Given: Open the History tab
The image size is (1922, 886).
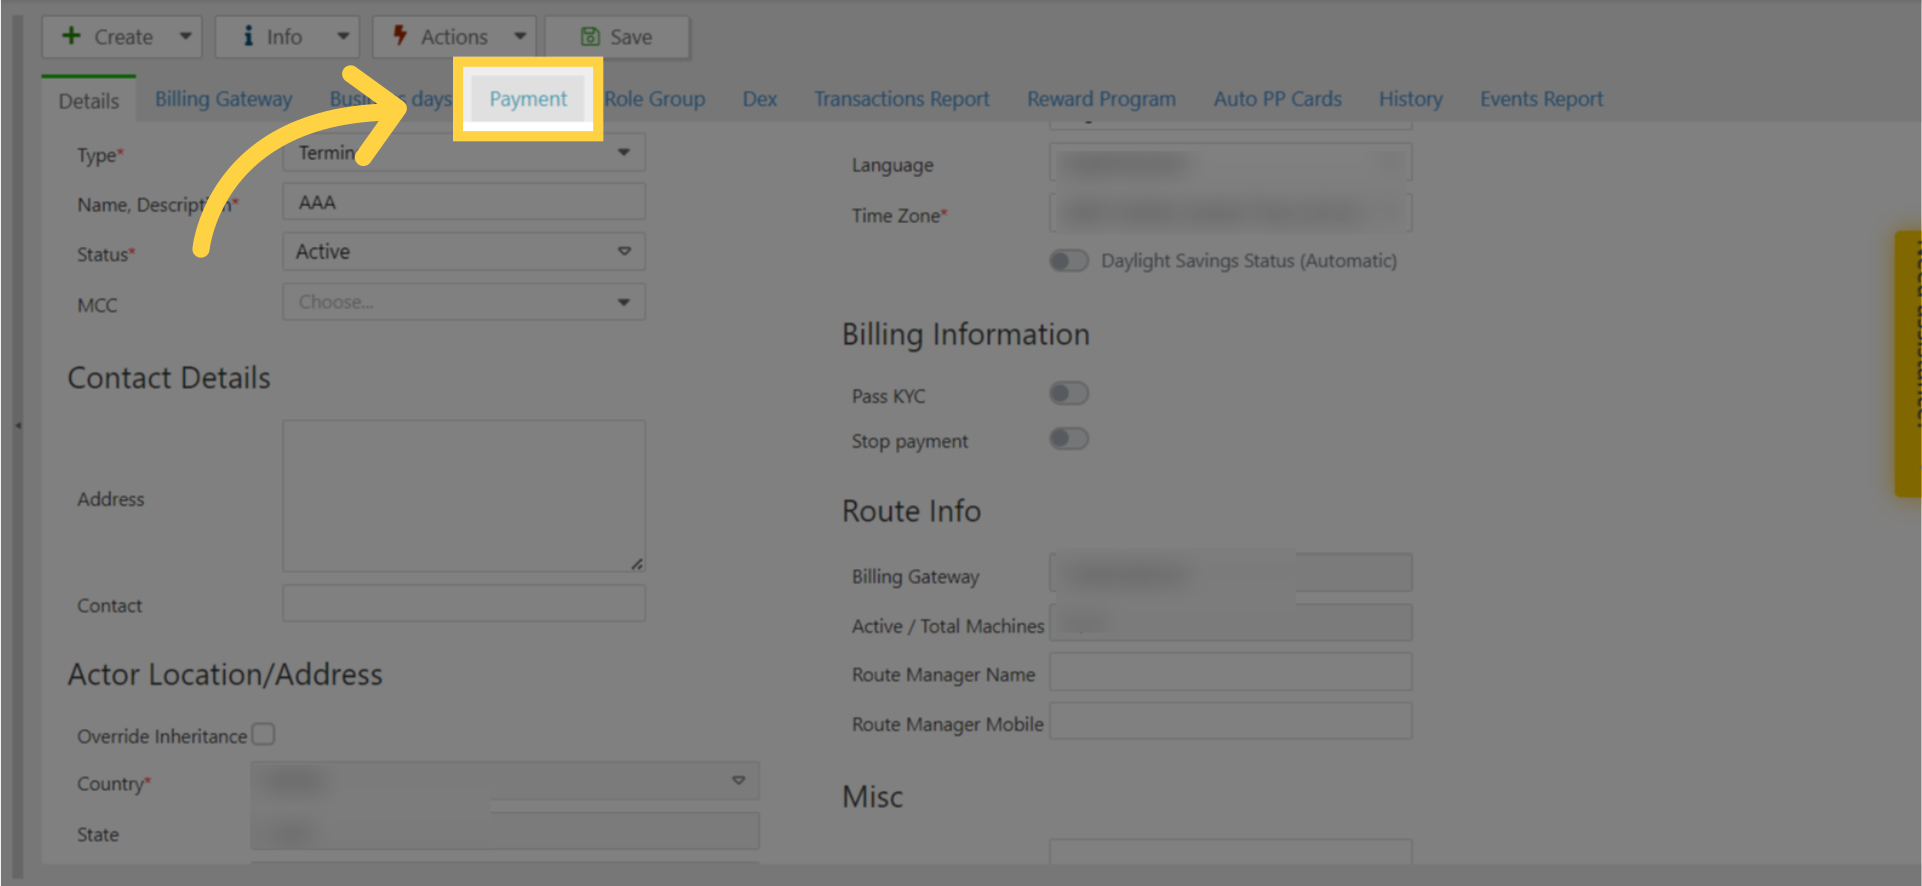Looking at the screenshot, I should (x=1410, y=99).
